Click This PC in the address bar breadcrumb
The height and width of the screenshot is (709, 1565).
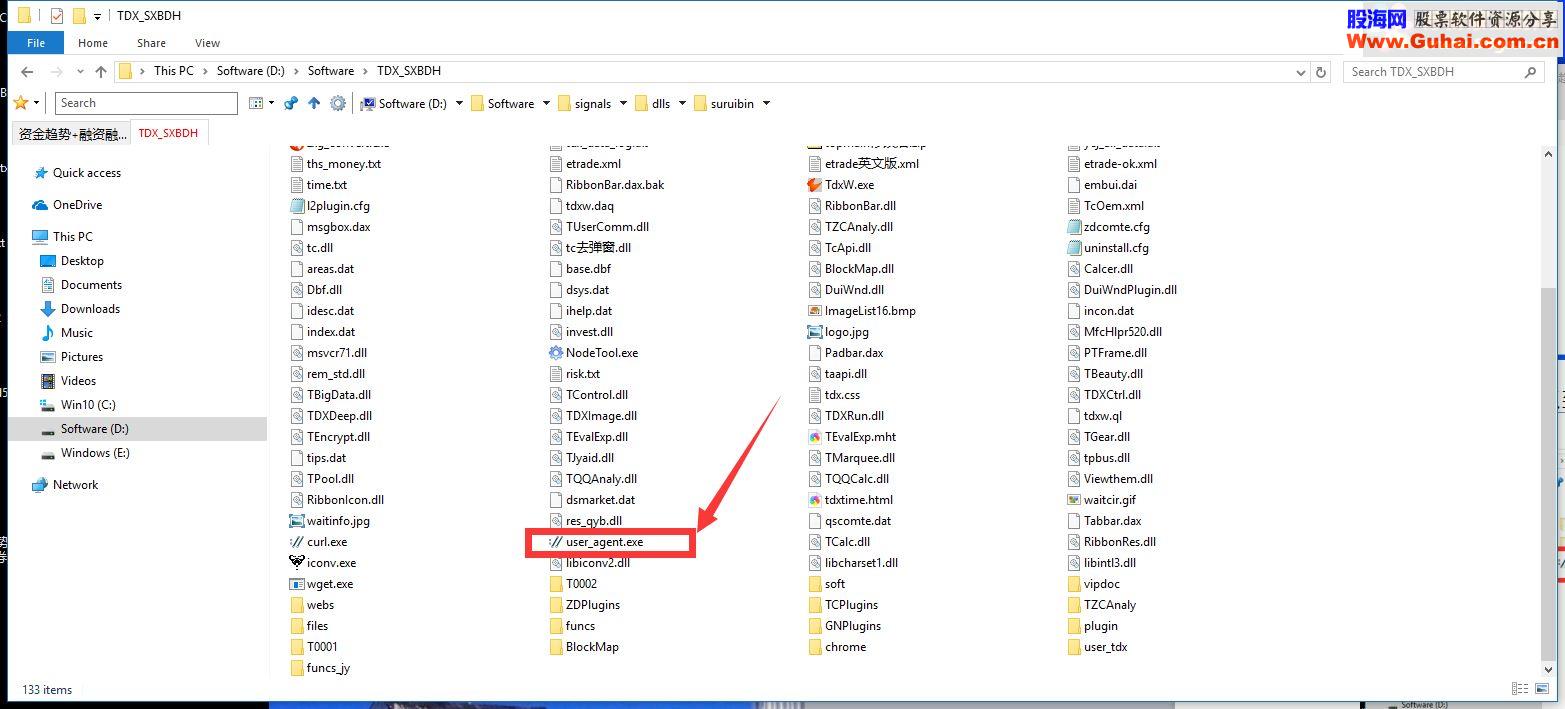pos(174,71)
